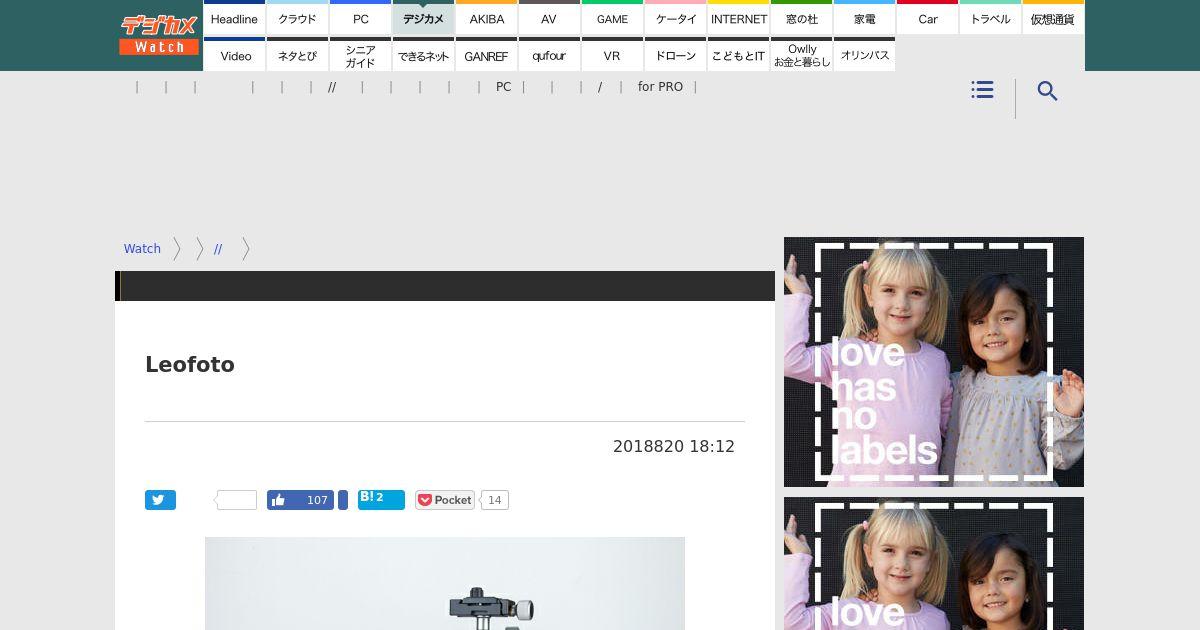Open the PC link in category bar

(x=503, y=87)
